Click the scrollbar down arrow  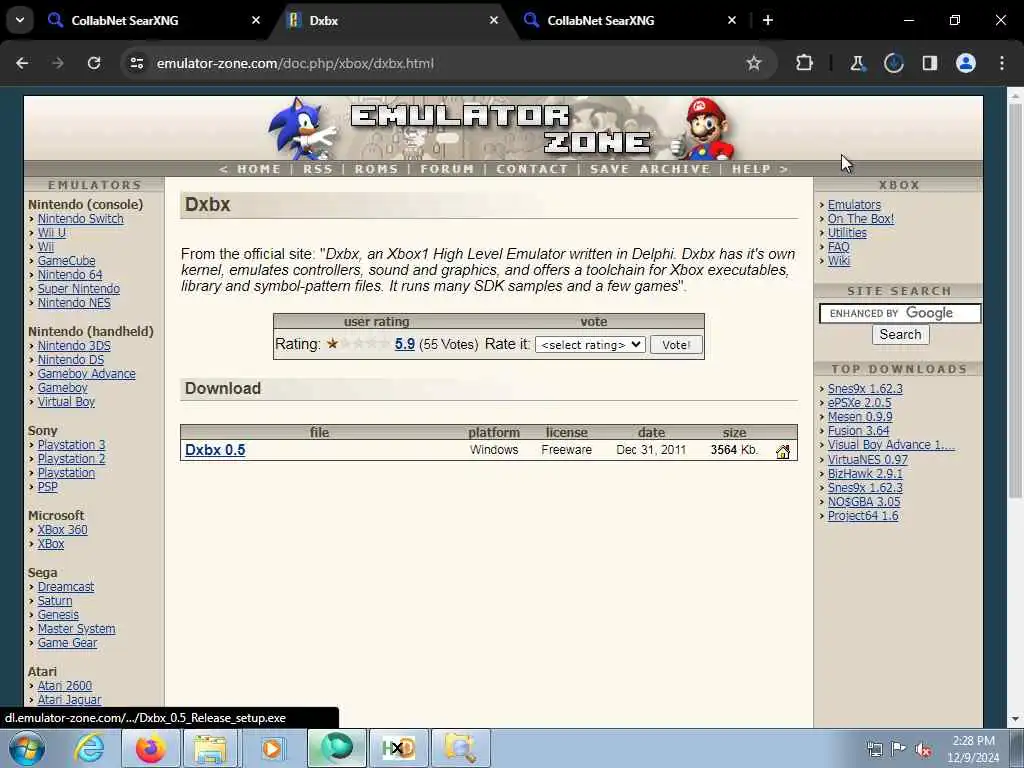(1015, 719)
